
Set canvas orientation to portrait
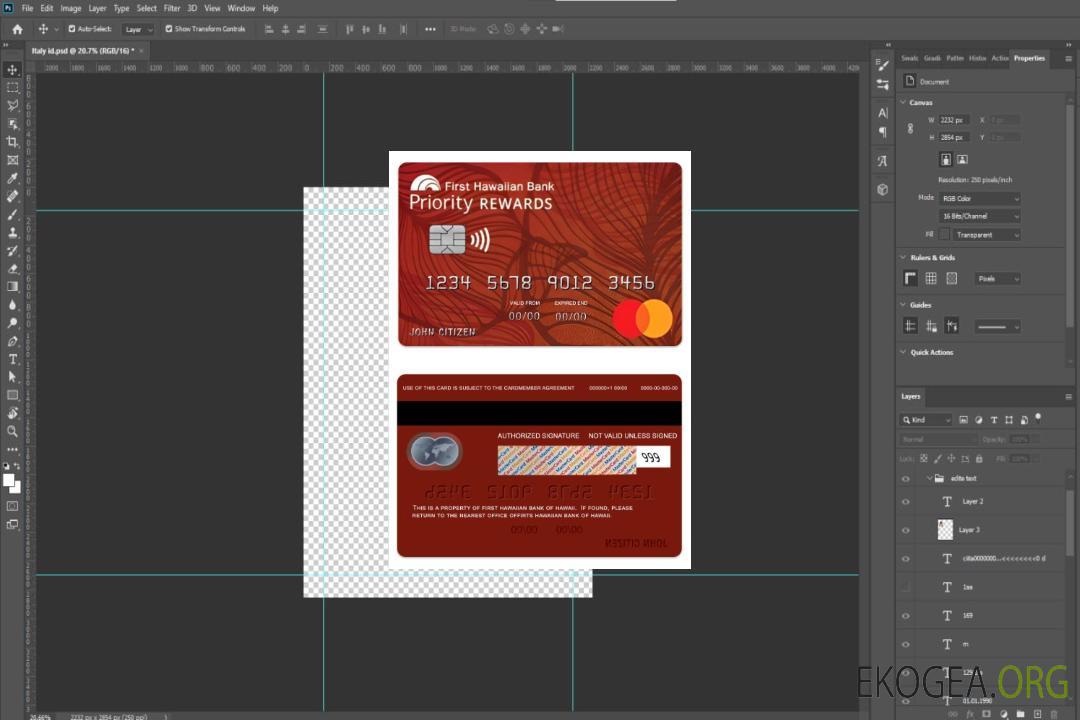coord(946,160)
